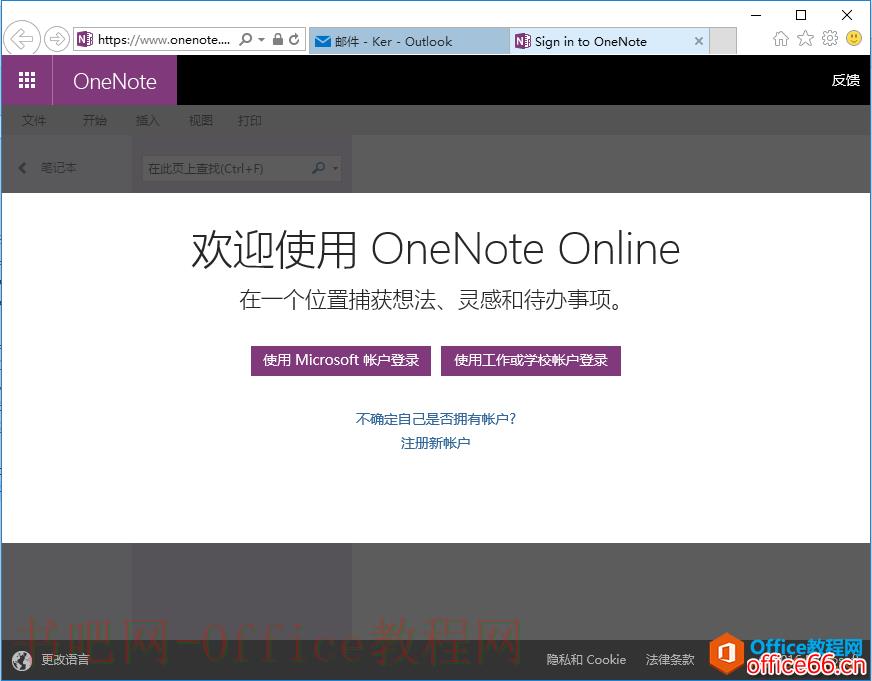Maximize the browser window

point(801,15)
